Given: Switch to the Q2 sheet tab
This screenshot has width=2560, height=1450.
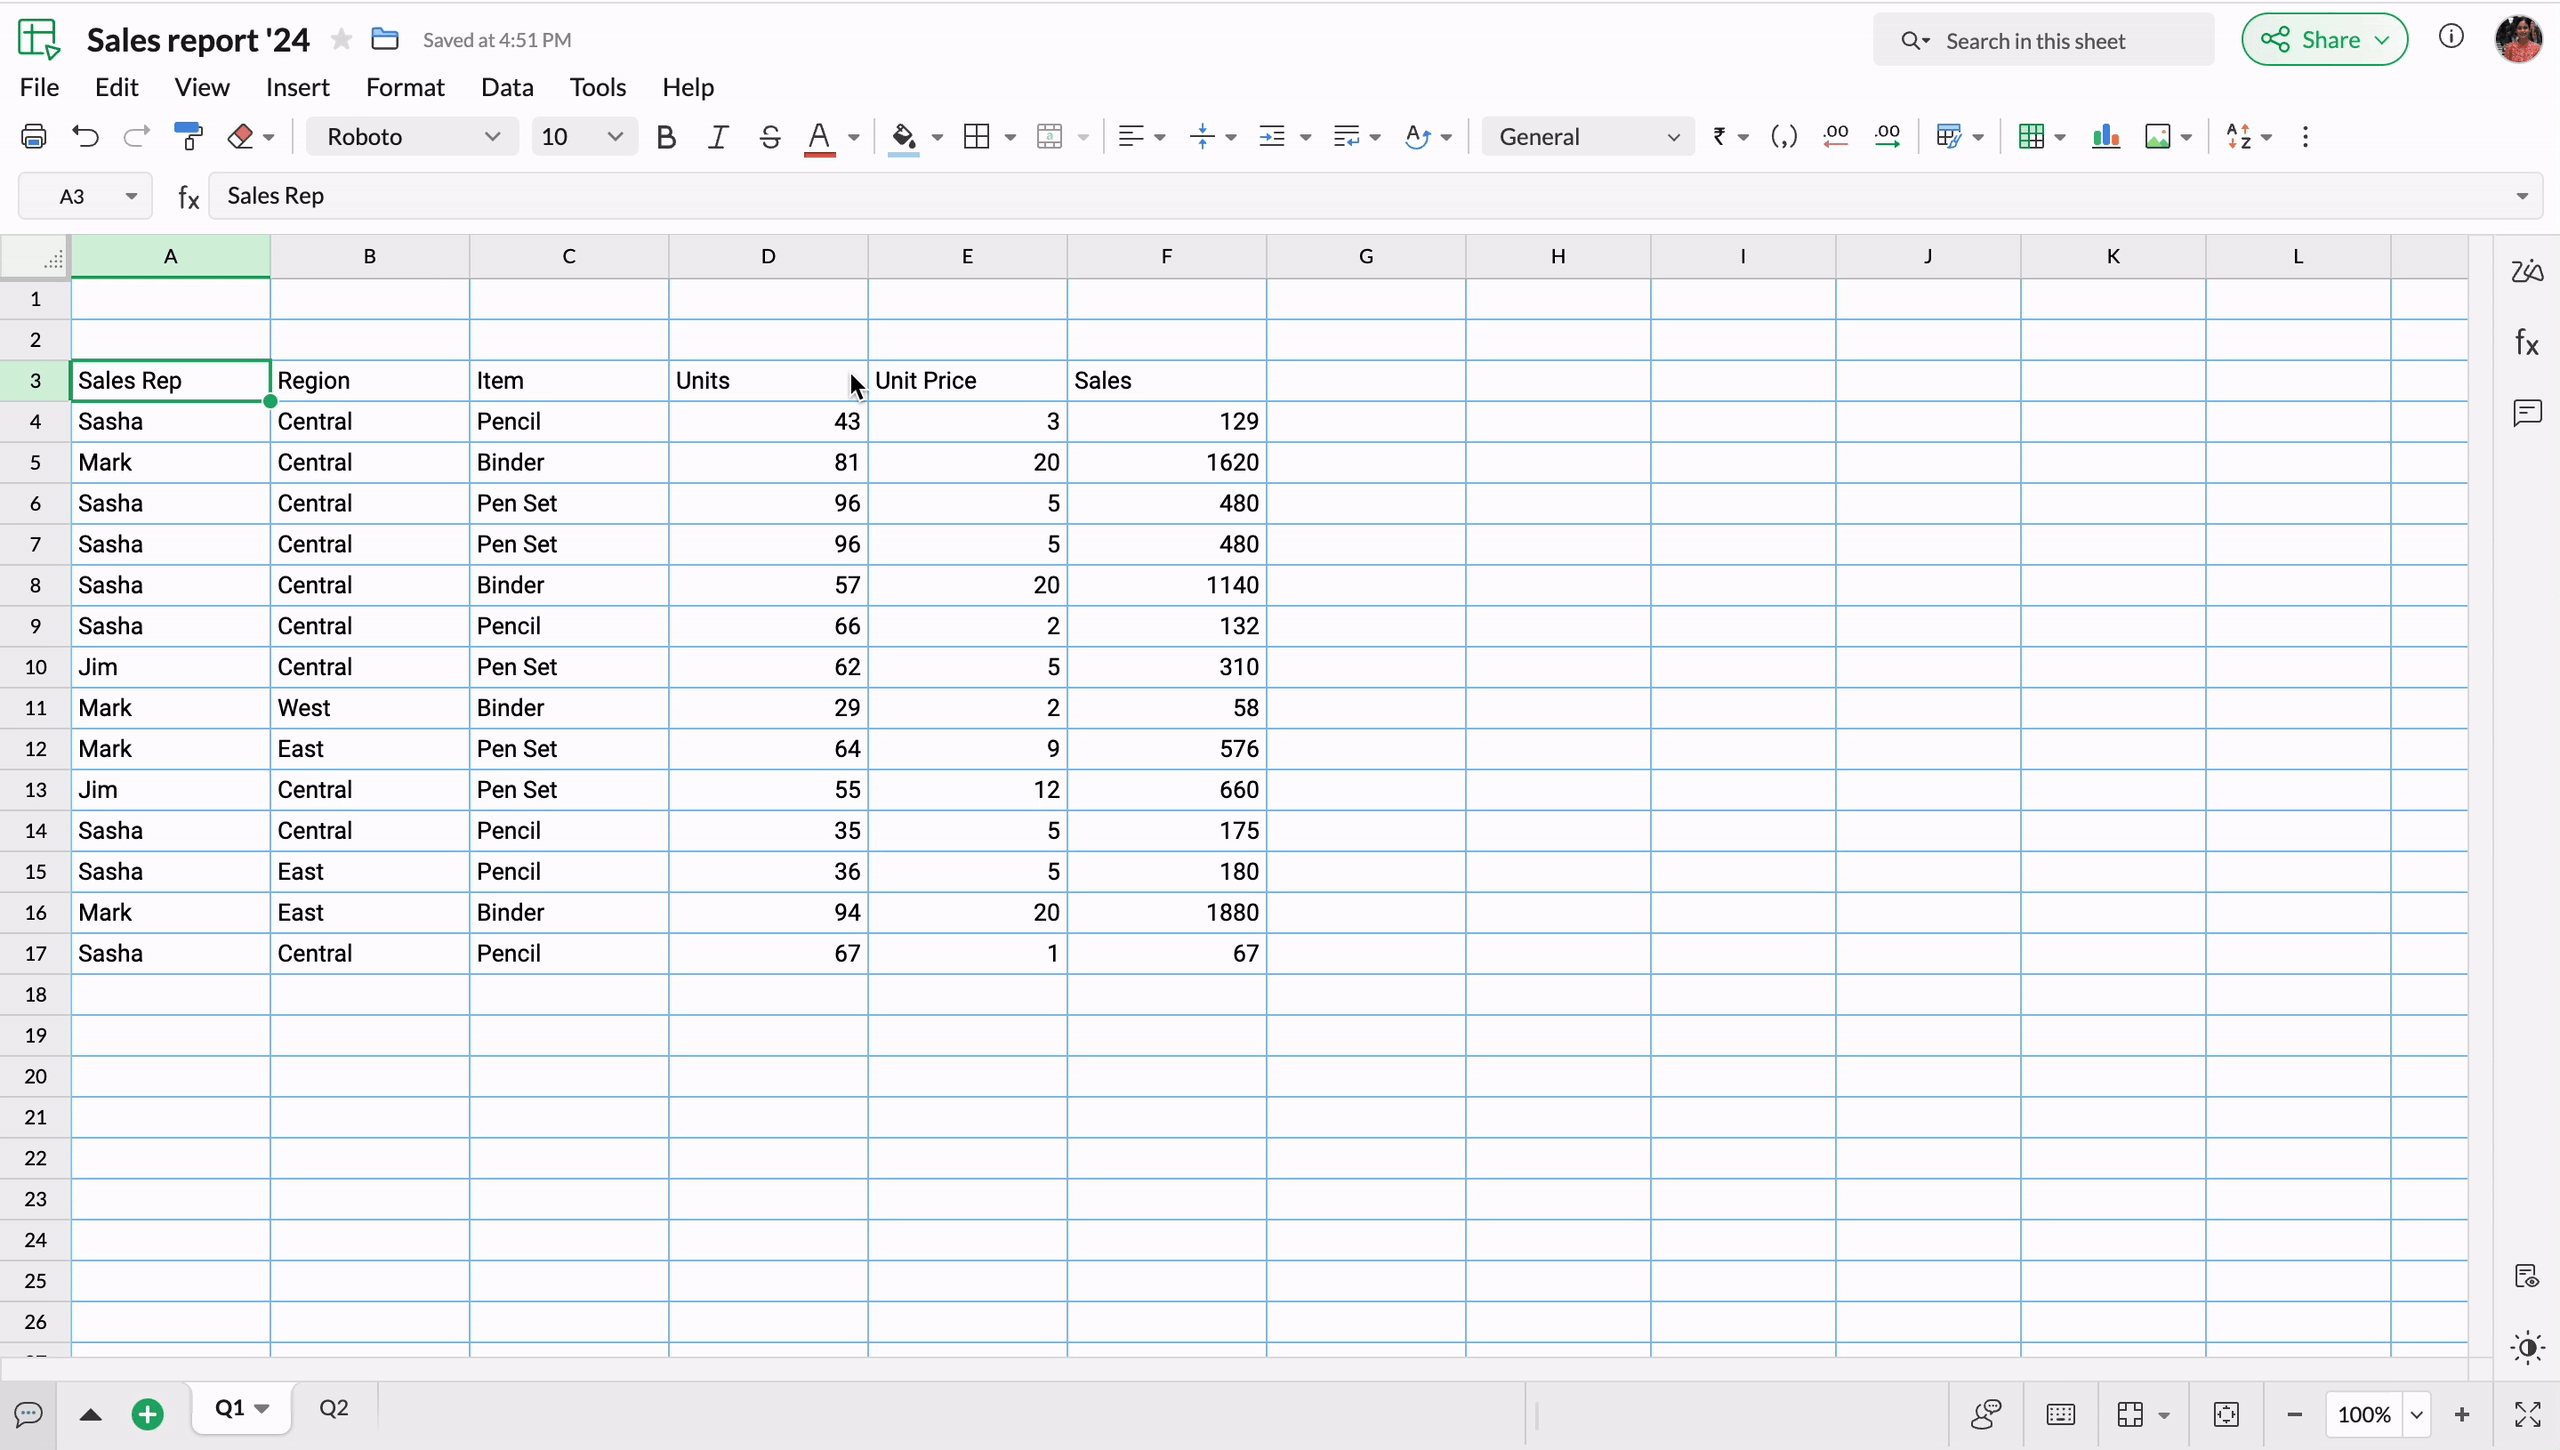Looking at the screenshot, I should tap(334, 1408).
